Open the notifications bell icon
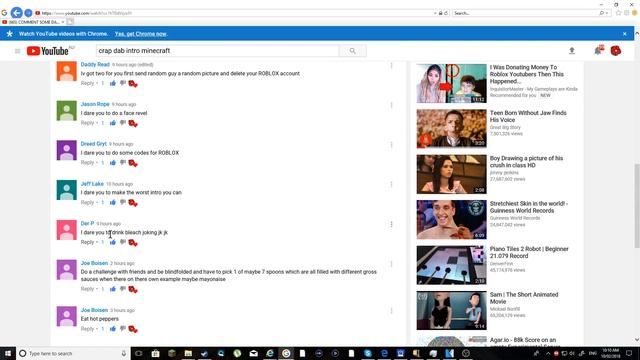Screen dimensions: 640x360 coord(598,51)
